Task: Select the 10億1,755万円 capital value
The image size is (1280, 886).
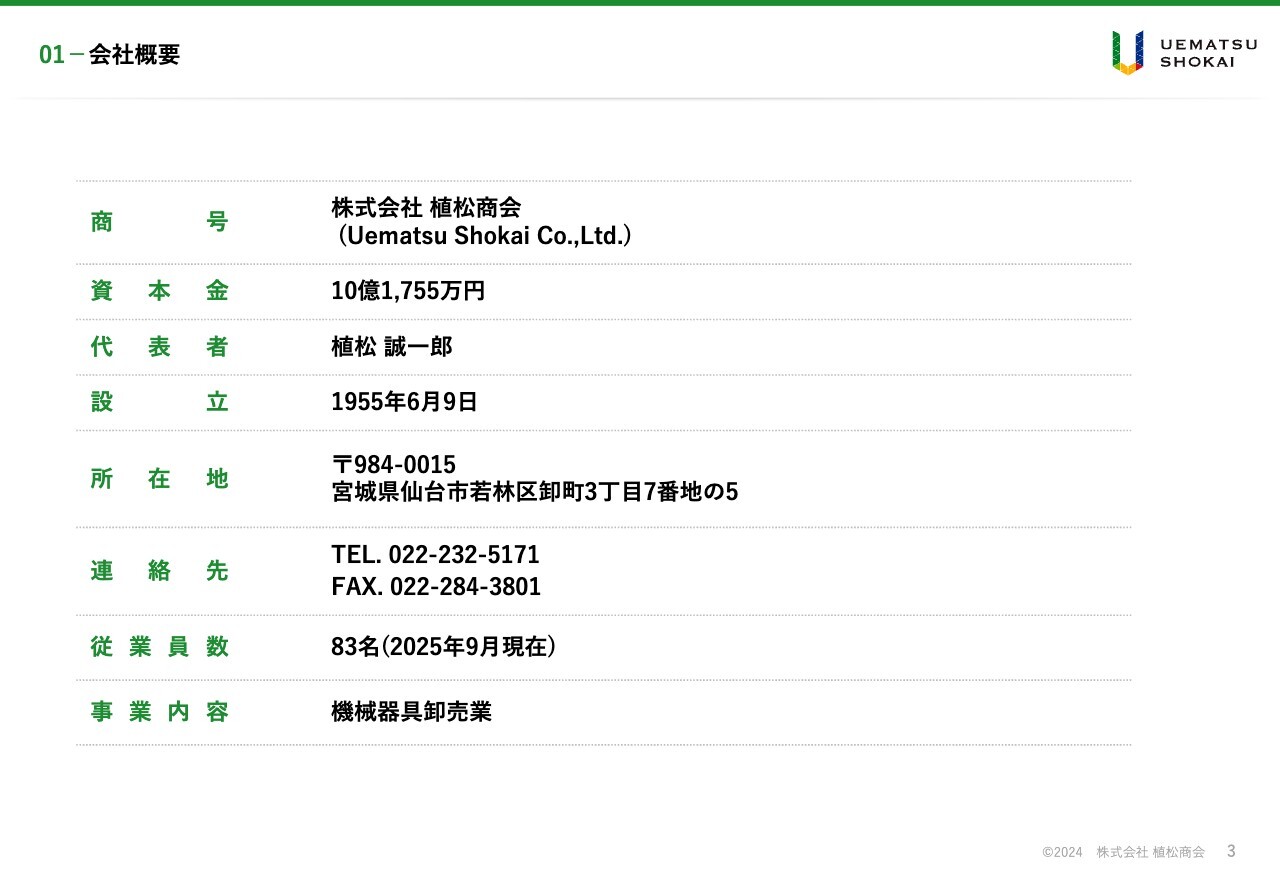Action: [x=408, y=291]
